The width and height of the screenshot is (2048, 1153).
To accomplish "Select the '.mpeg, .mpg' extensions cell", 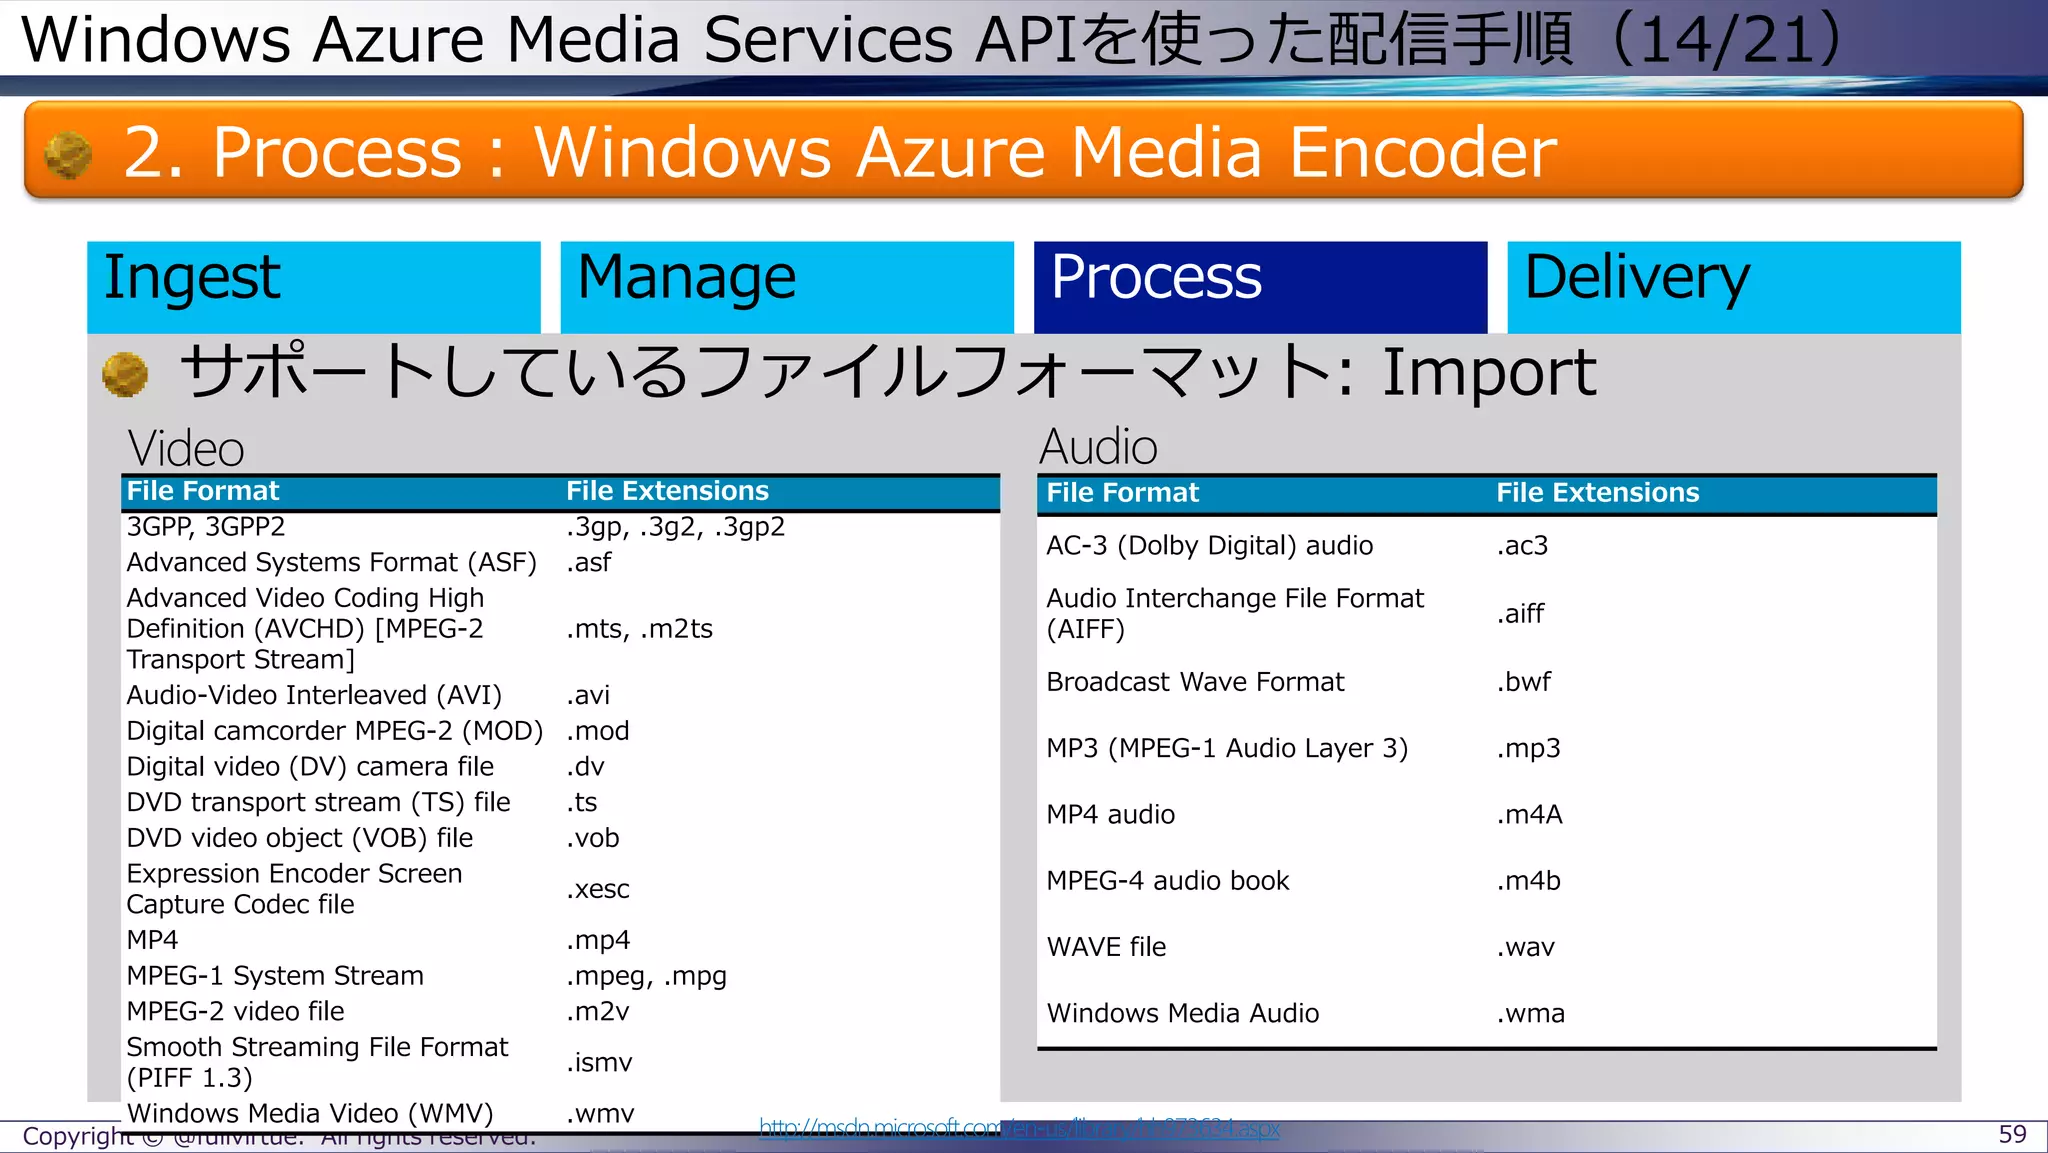I will [x=647, y=976].
